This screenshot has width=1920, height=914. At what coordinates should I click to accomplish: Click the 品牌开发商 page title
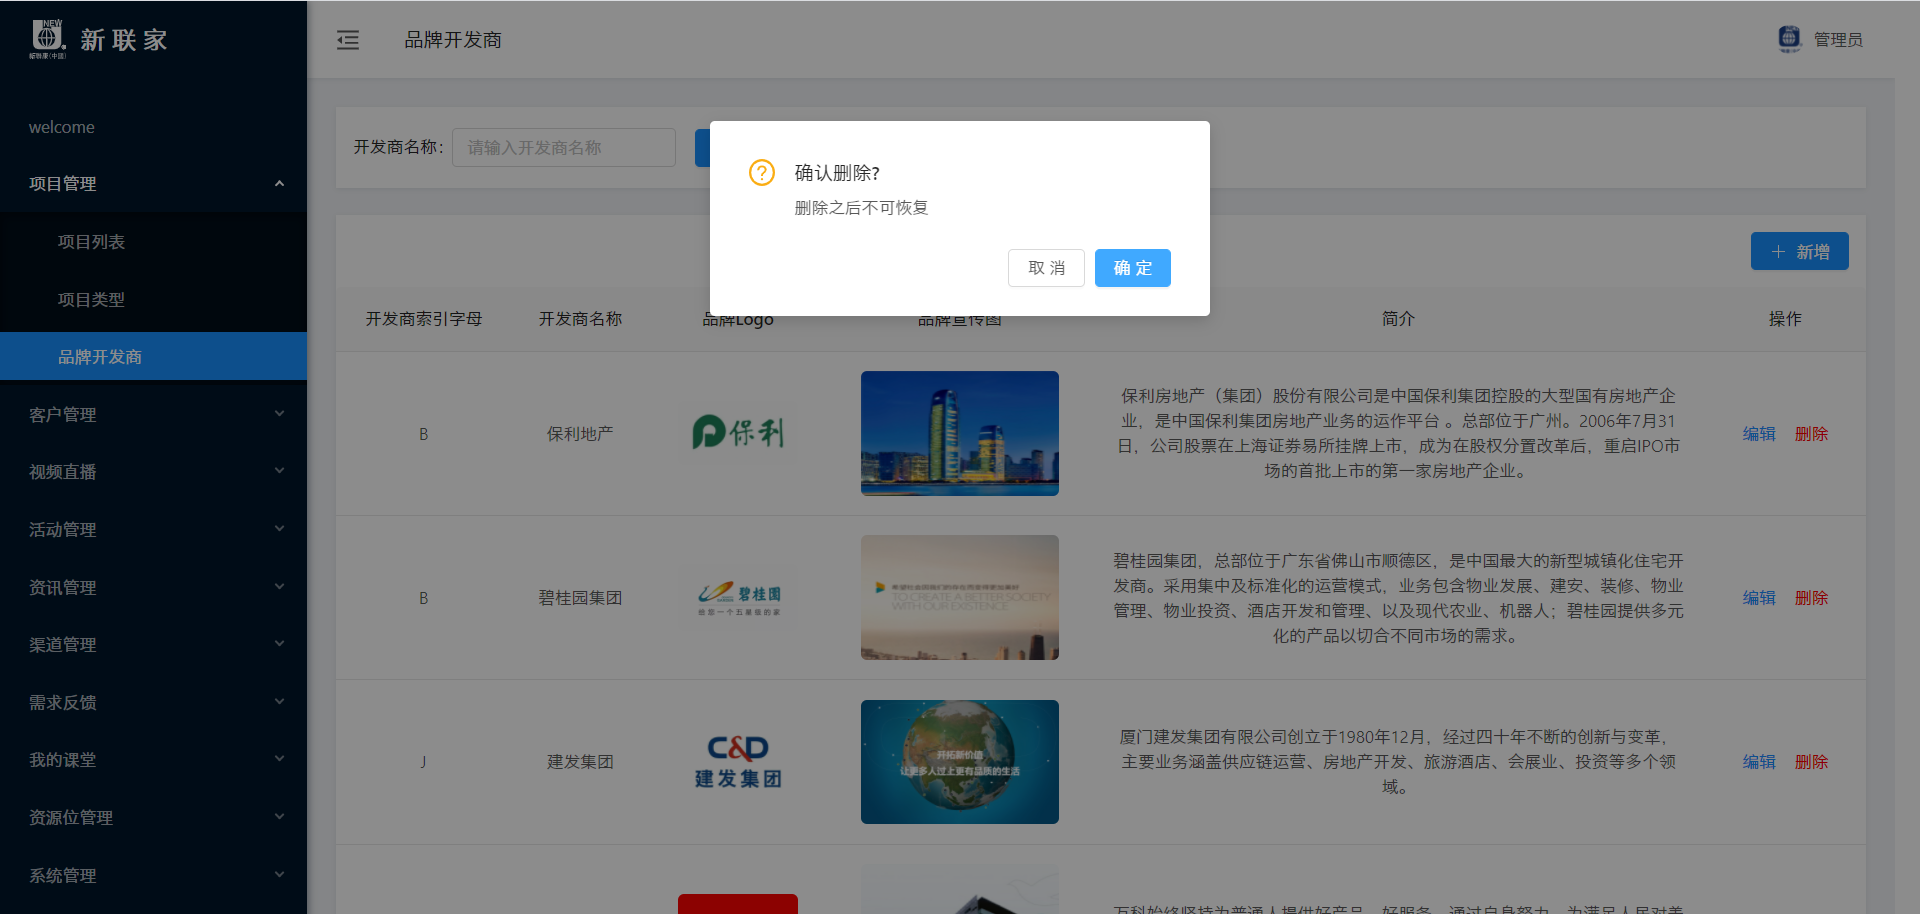pyautogui.click(x=453, y=40)
